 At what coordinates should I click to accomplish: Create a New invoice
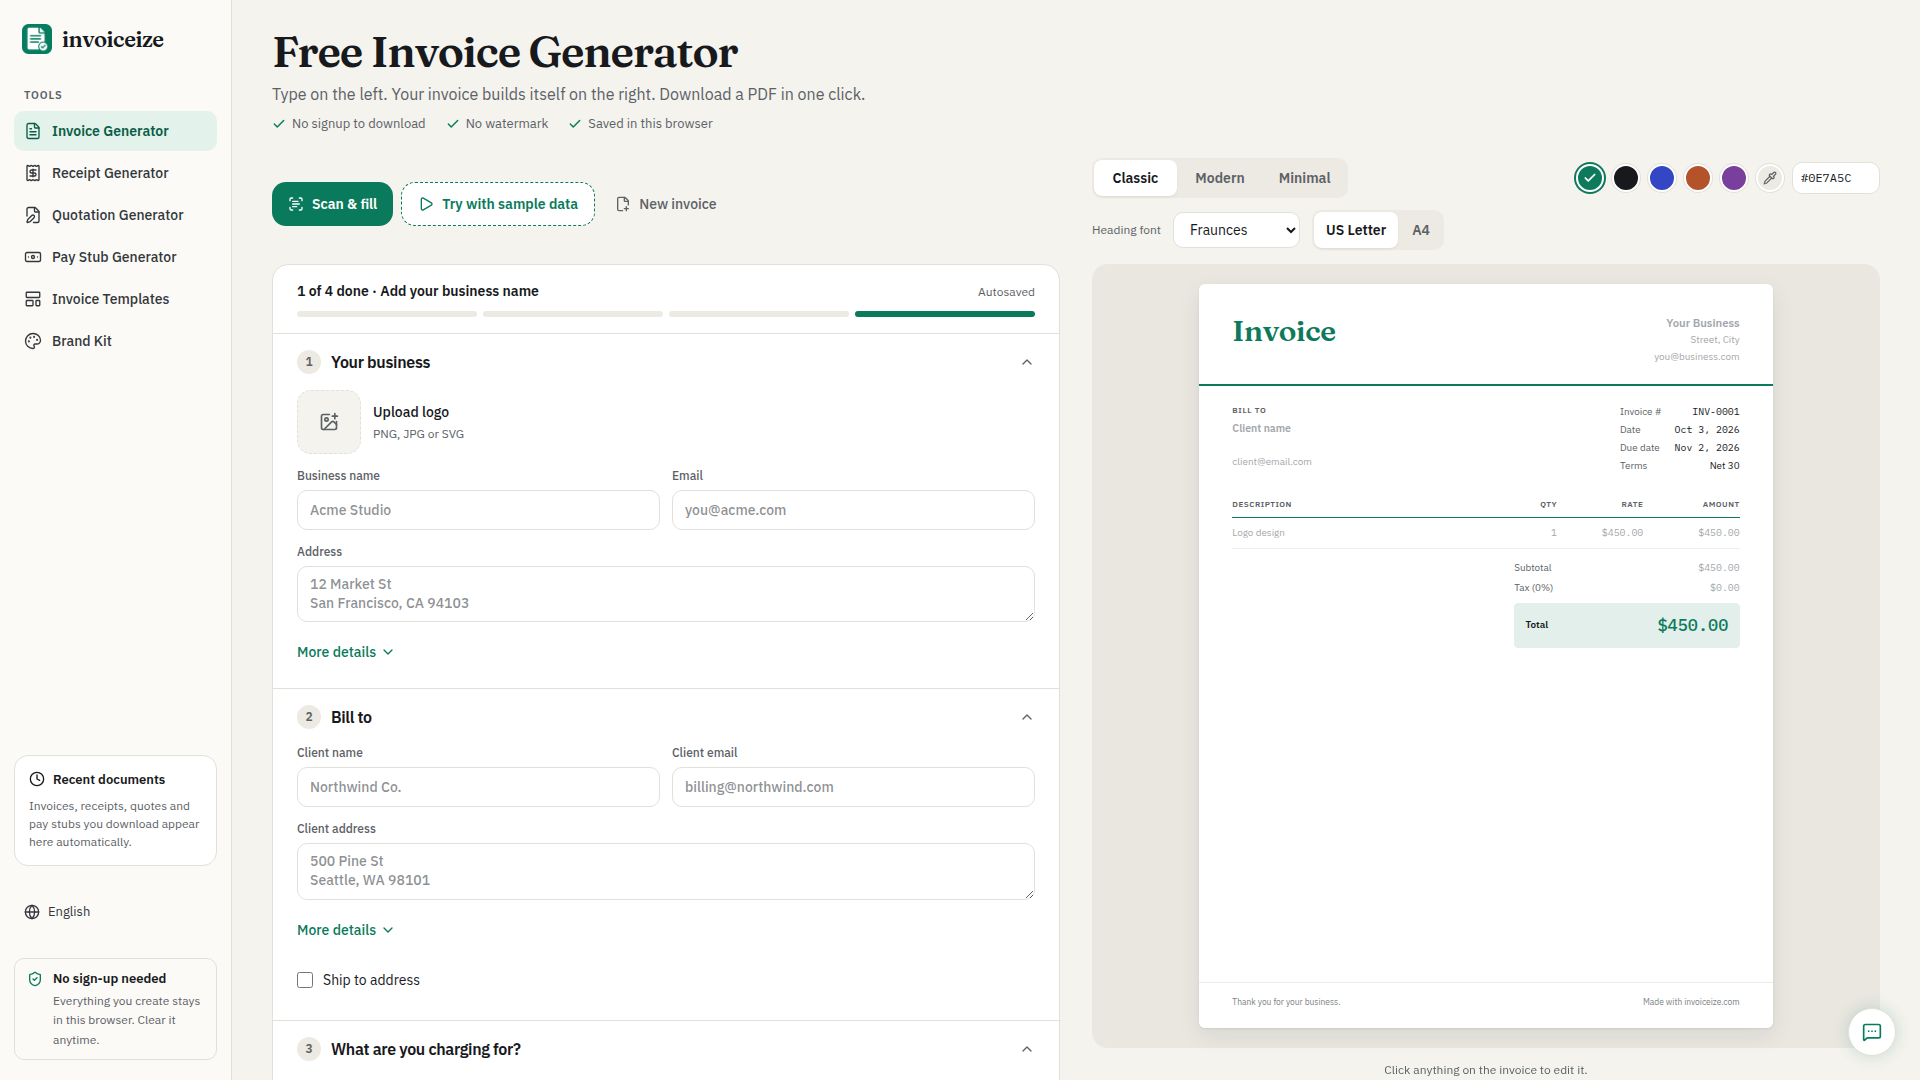(666, 204)
